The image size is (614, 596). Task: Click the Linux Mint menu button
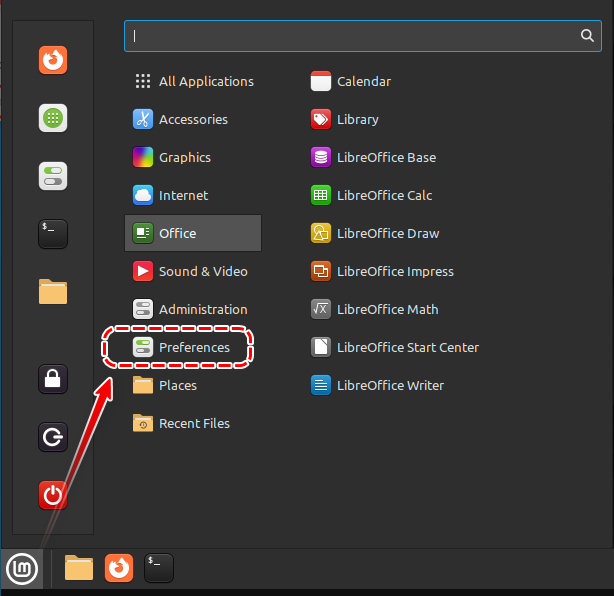pyautogui.click(x=21, y=568)
